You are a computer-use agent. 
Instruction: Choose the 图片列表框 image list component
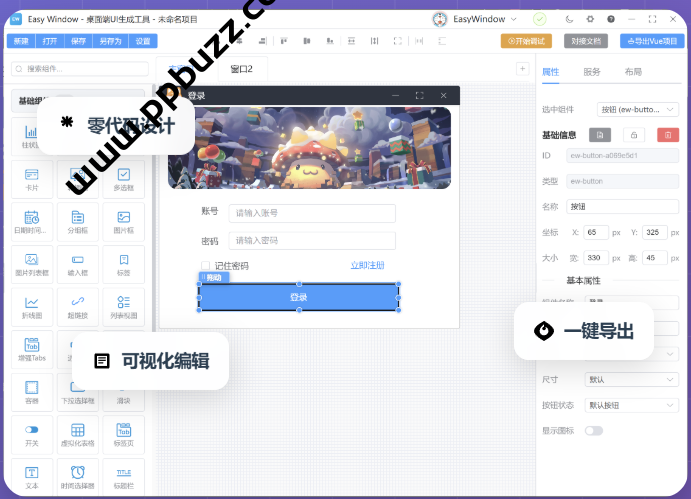32,263
